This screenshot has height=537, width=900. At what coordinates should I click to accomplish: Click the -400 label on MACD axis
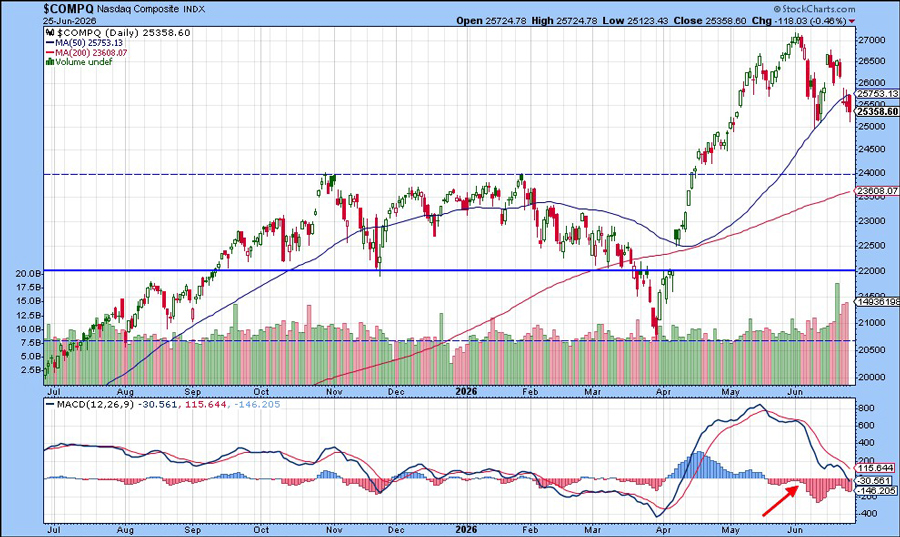point(866,514)
